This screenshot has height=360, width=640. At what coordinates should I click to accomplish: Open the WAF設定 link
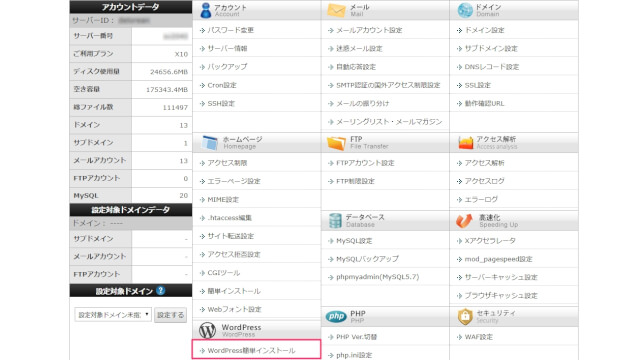pos(478,337)
